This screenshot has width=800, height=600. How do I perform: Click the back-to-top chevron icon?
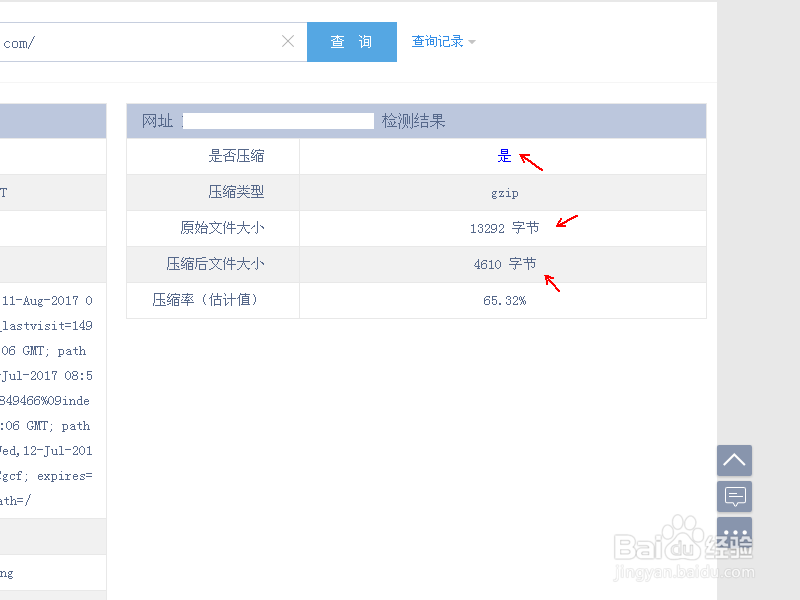tap(734, 460)
